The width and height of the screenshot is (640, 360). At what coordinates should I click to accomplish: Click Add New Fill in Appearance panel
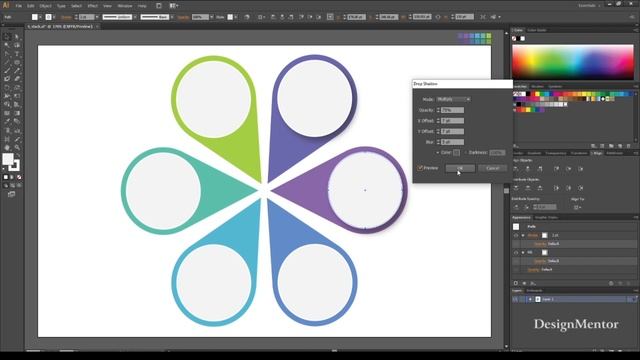click(x=524, y=283)
